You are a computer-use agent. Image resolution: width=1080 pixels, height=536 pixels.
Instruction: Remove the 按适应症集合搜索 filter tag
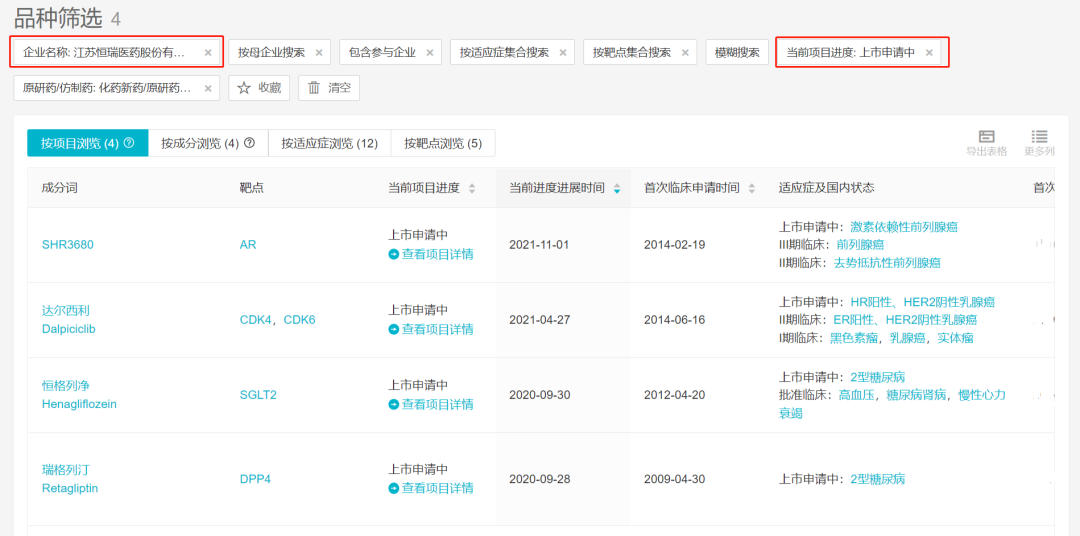(563, 52)
